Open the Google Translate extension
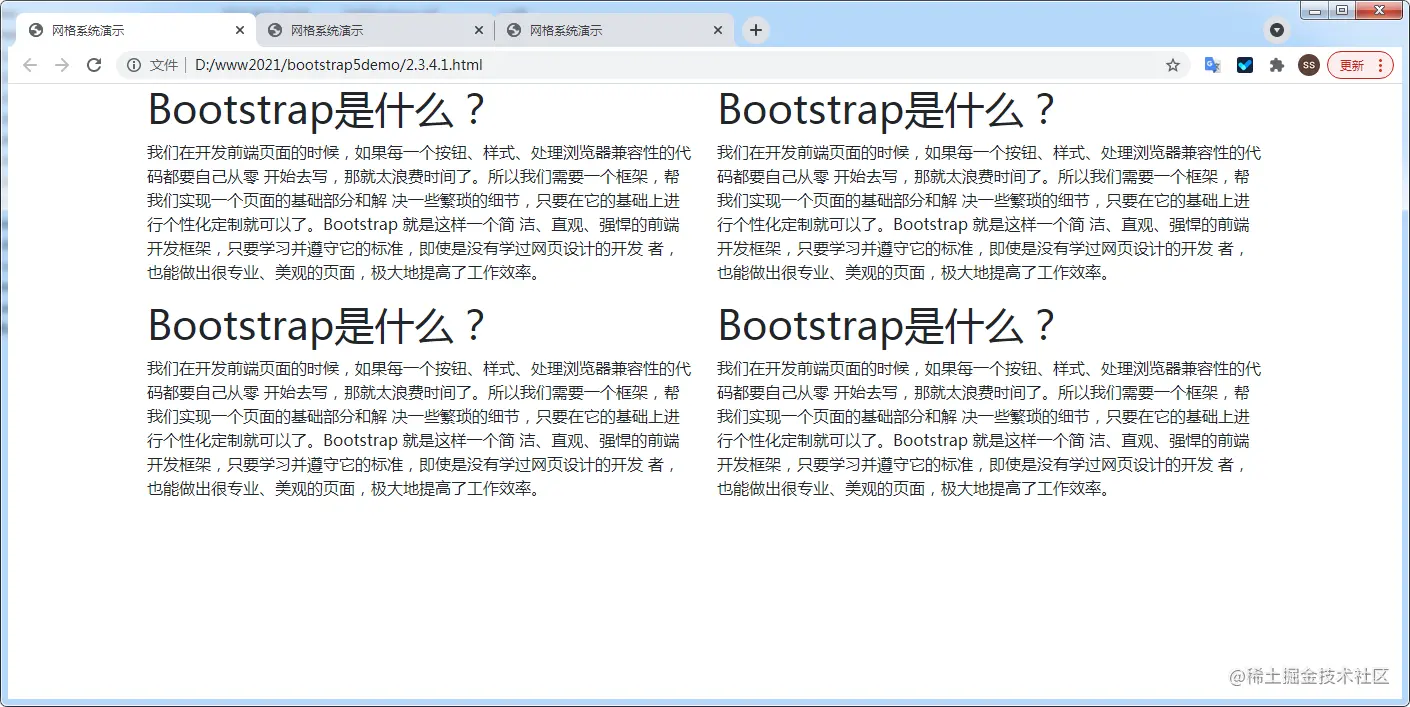 coord(1212,65)
